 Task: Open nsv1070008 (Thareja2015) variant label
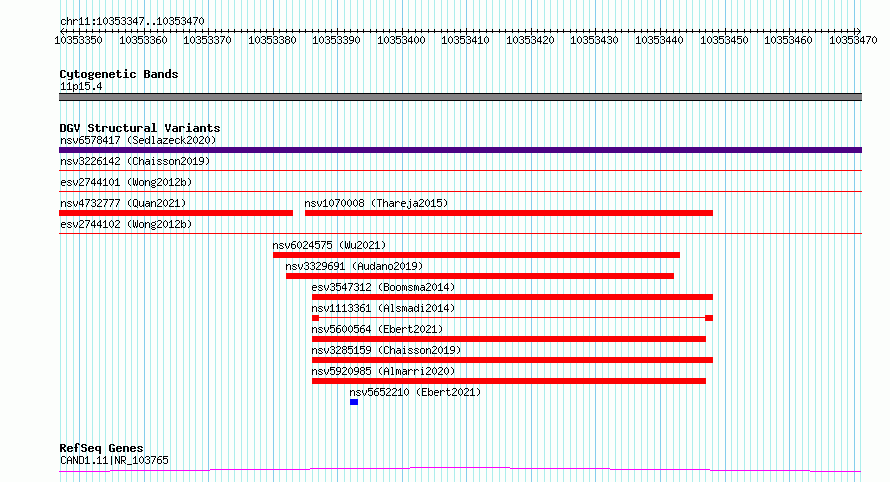(x=376, y=203)
